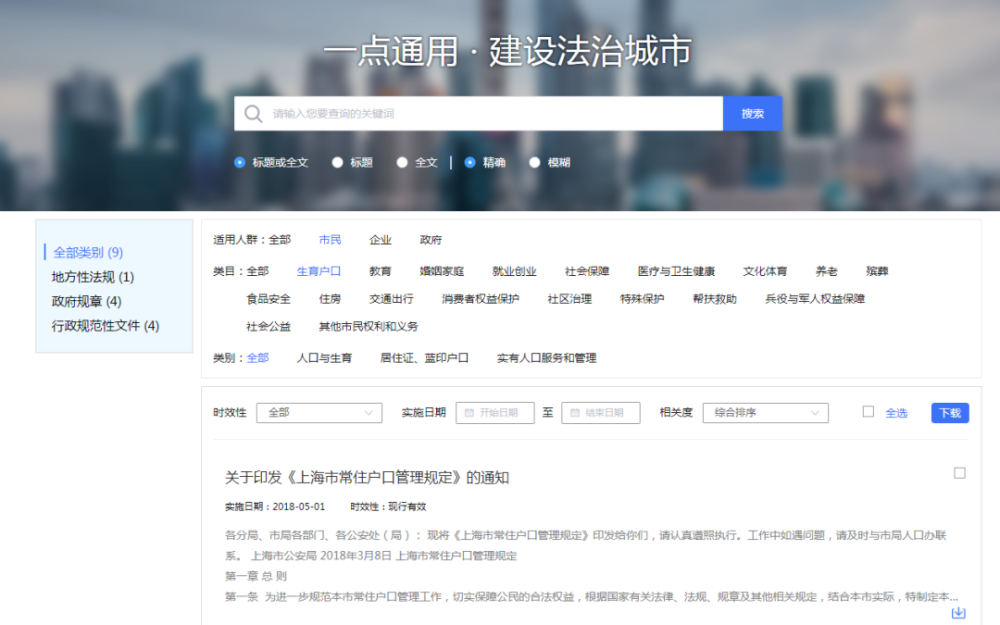Viewport: 1000px width, 625px height.
Task: Switch to 模糊 fuzzy matching
Action: [x=535, y=162]
